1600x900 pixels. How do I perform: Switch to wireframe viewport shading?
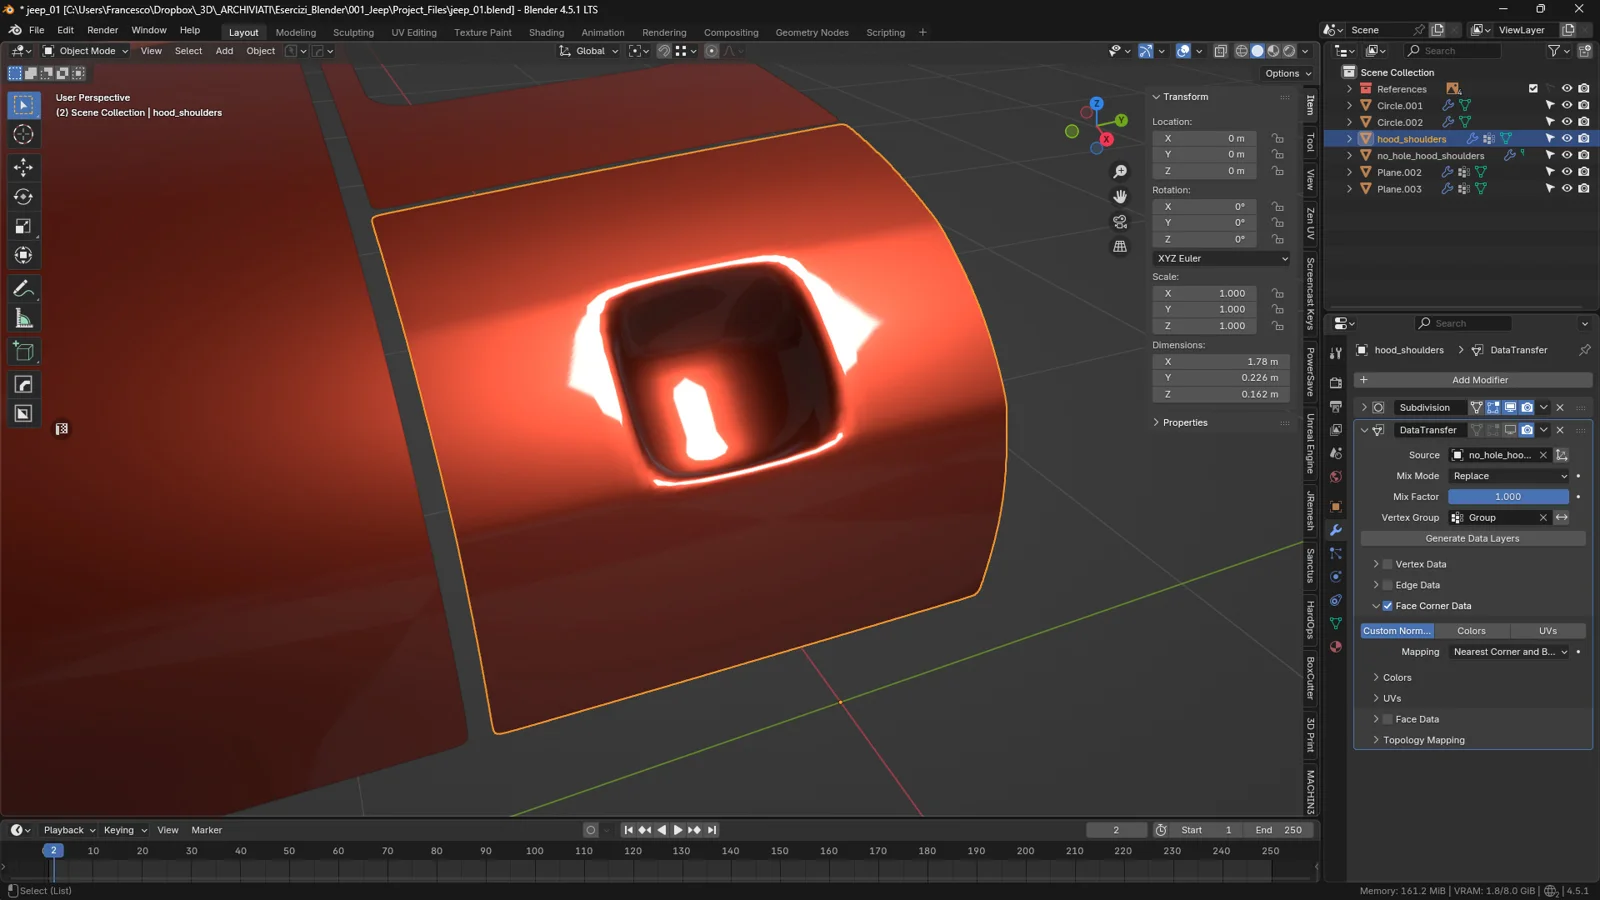click(1242, 51)
